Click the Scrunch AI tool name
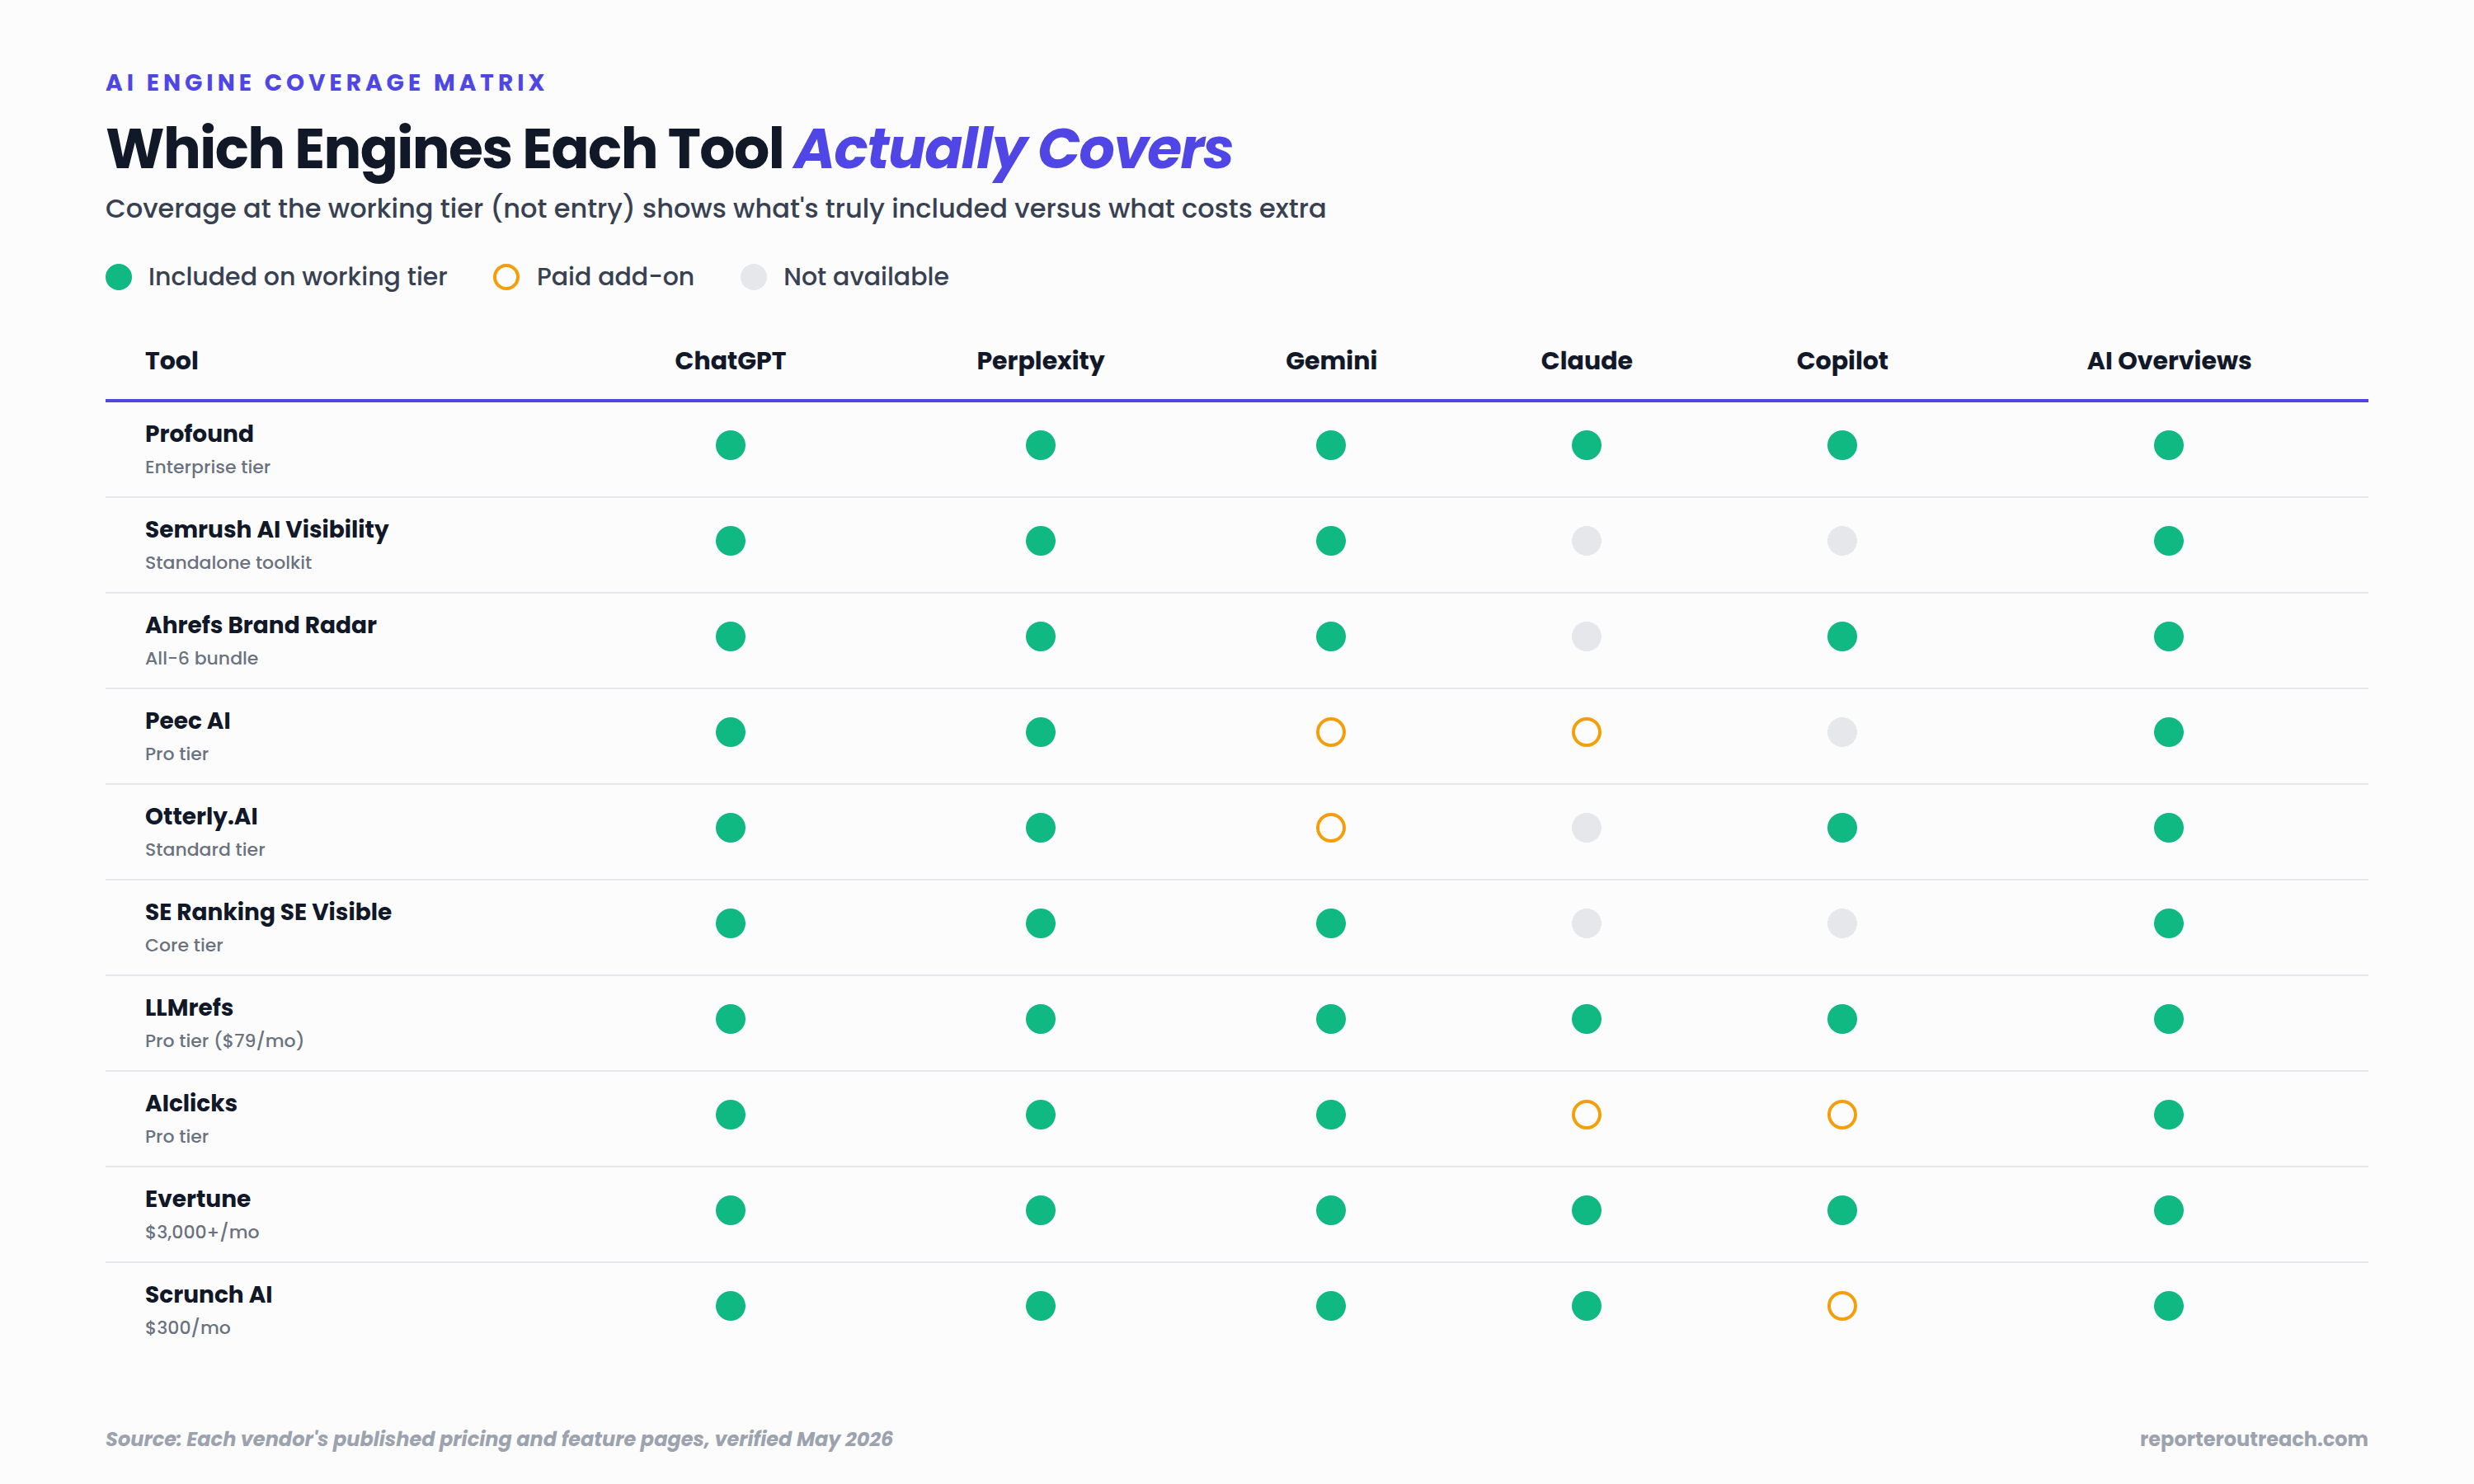2474x1484 pixels. [x=209, y=1295]
